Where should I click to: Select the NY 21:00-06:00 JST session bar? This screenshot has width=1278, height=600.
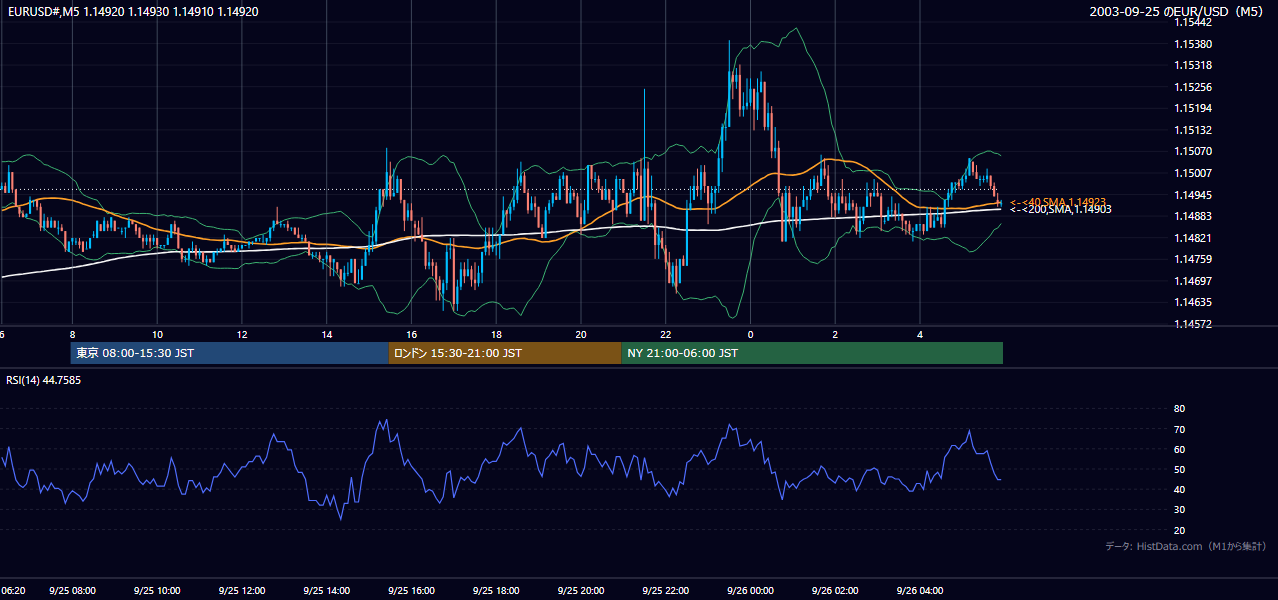(812, 353)
